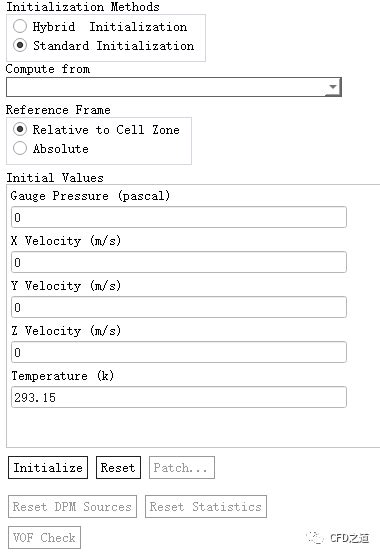
Task: Click the Initial Values group label
Action: [x=55, y=177]
